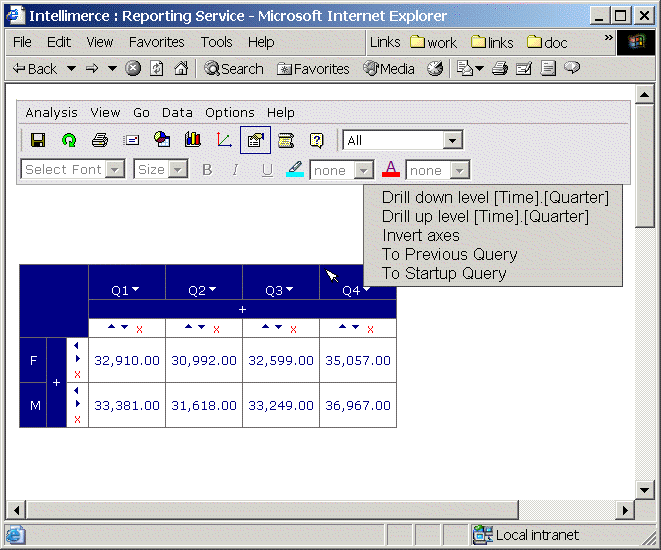Click sort ascending arrow under Q3

266,326
